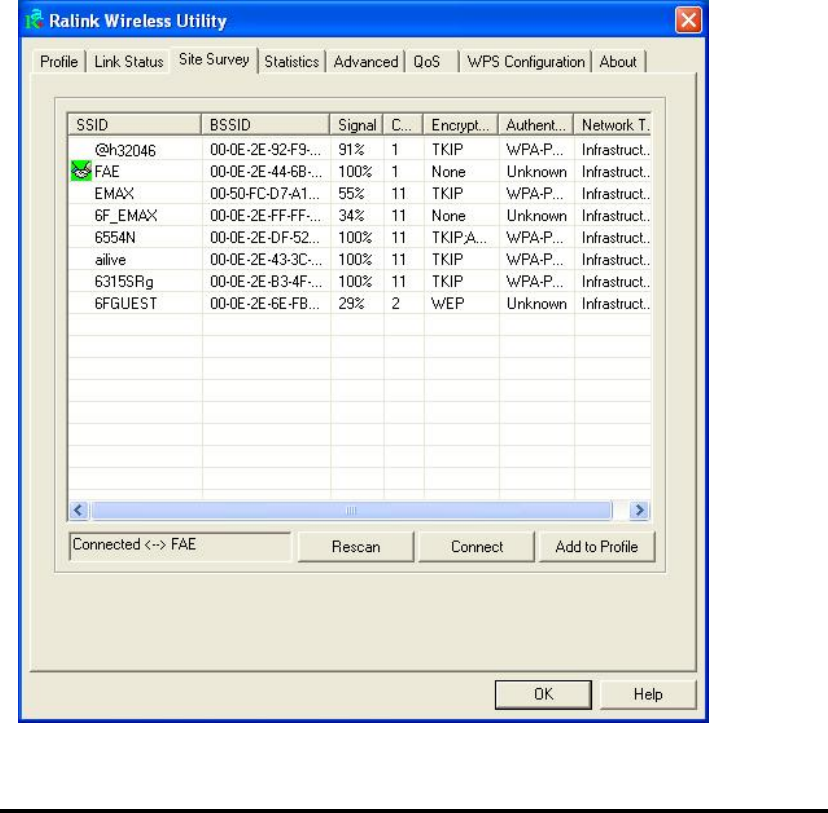Image resolution: width=828 pixels, height=813 pixels.
Task: Switch to the Profile tab
Action: point(59,62)
